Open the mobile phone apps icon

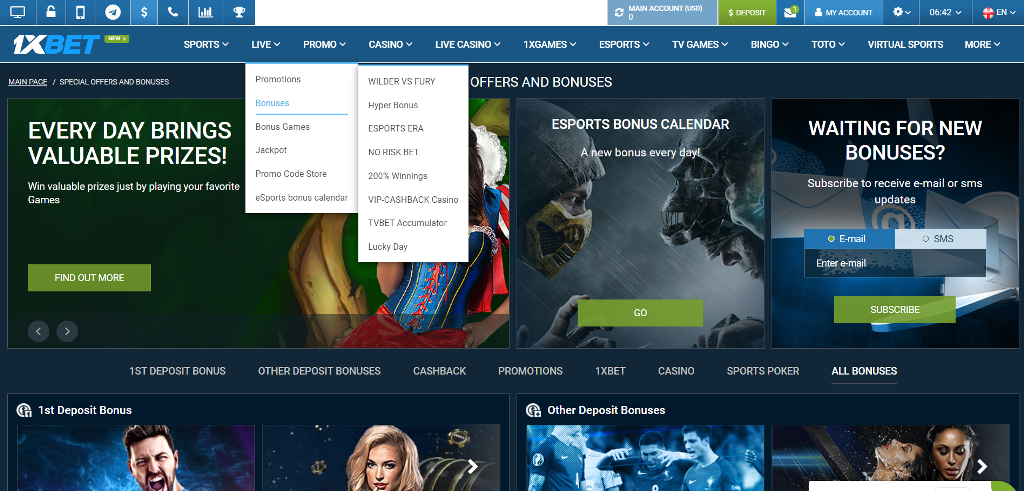[x=81, y=12]
